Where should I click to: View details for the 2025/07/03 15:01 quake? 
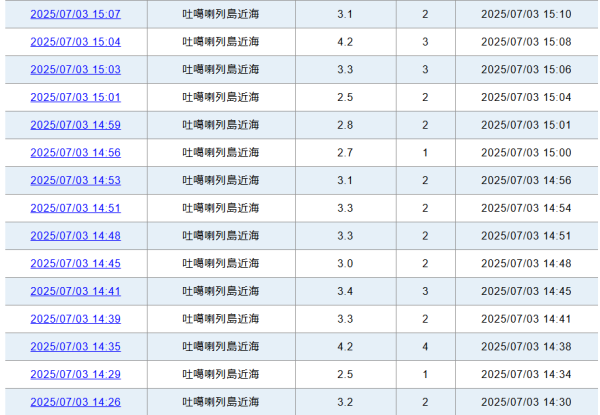click(75, 97)
